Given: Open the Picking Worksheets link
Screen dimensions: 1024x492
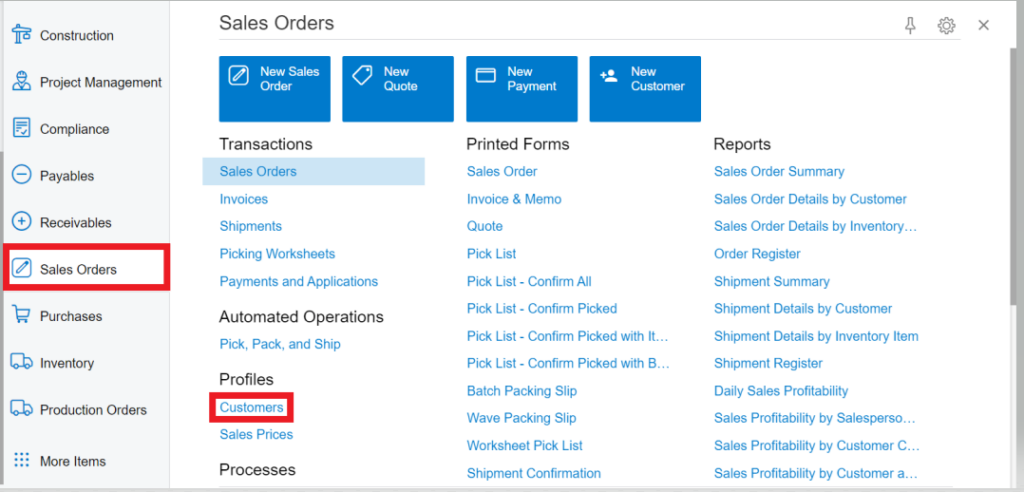Looking at the screenshot, I should pyautogui.click(x=277, y=254).
